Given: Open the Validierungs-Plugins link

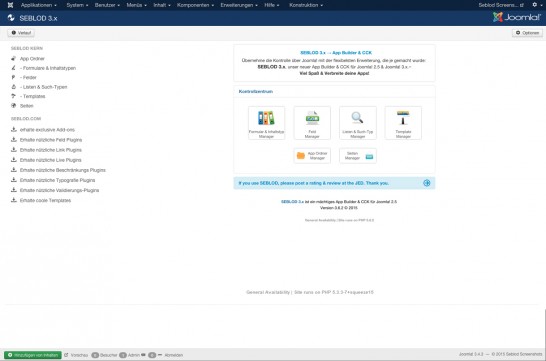Looking at the screenshot, I should pos(60,190).
